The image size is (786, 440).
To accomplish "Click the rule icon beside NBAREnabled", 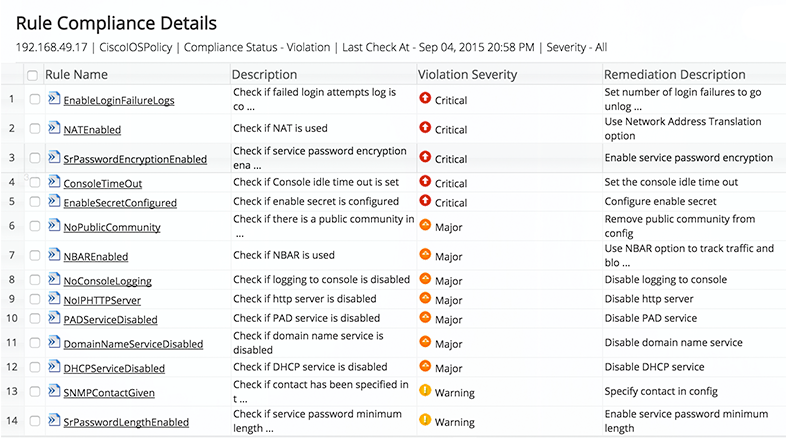I will 54,255.
